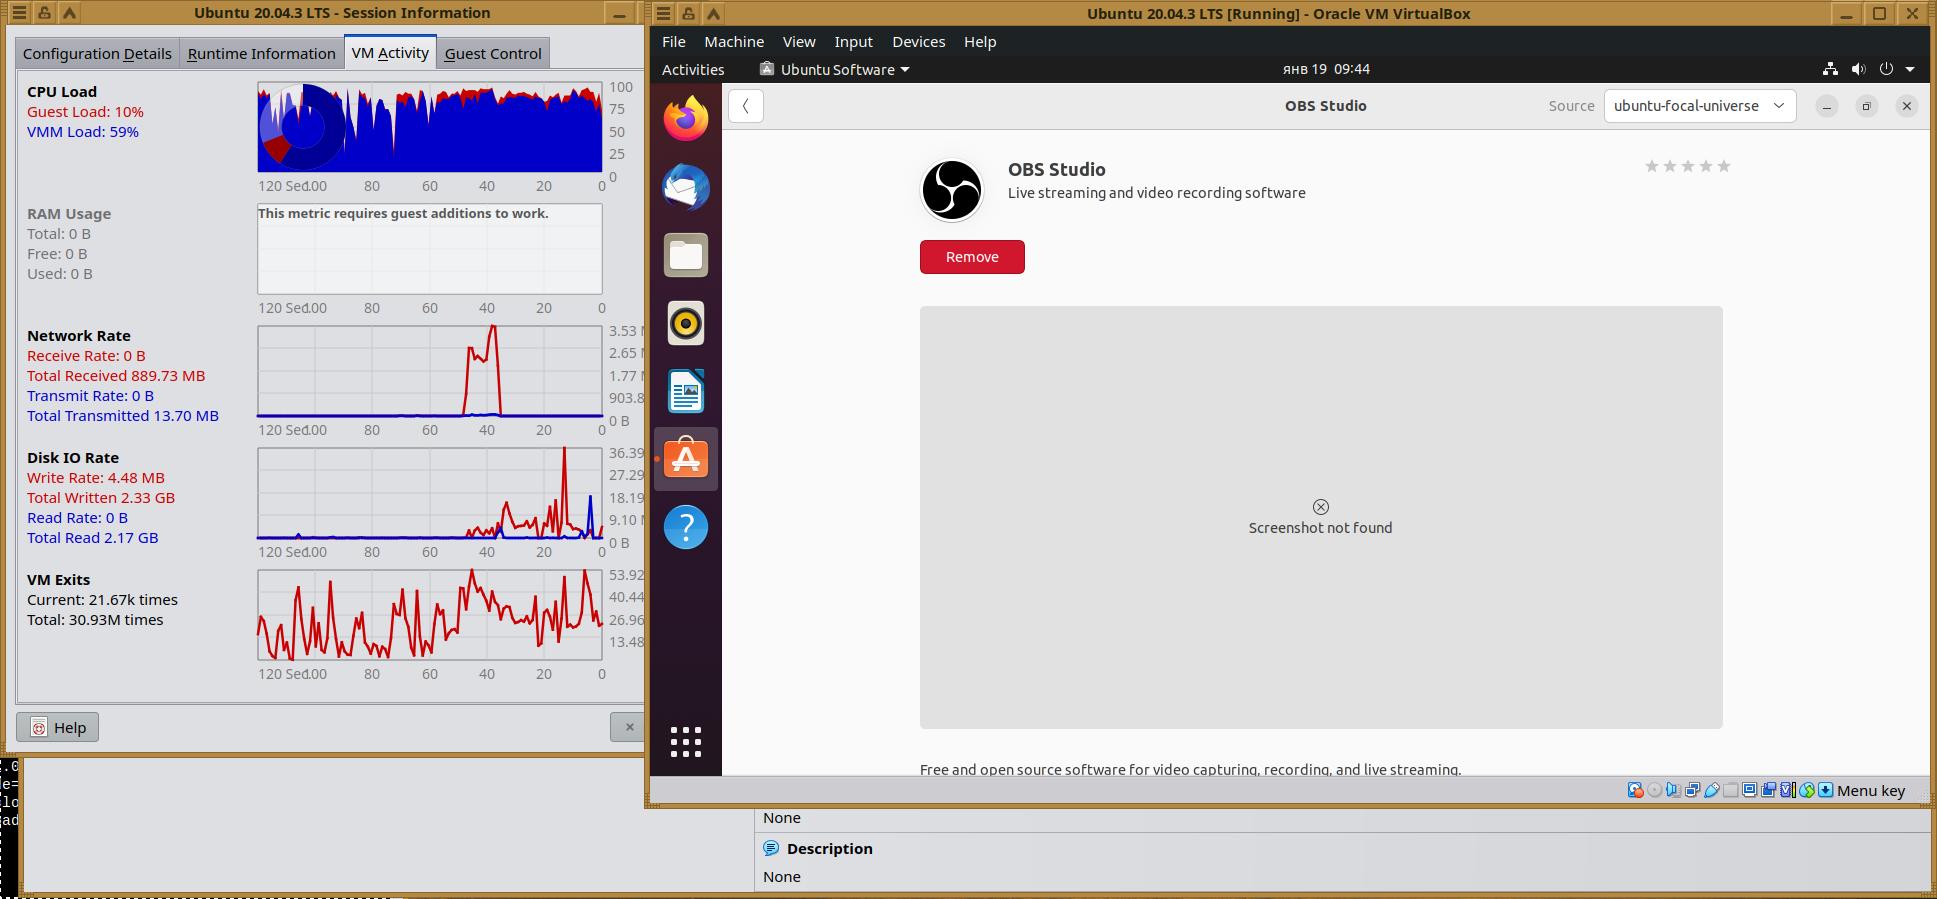1937x899 pixels.
Task: Click the USB devices status bar icon
Action: pos(1712,790)
